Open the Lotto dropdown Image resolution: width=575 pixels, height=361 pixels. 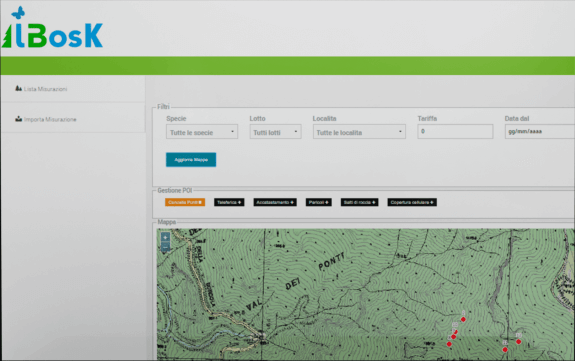(x=275, y=132)
